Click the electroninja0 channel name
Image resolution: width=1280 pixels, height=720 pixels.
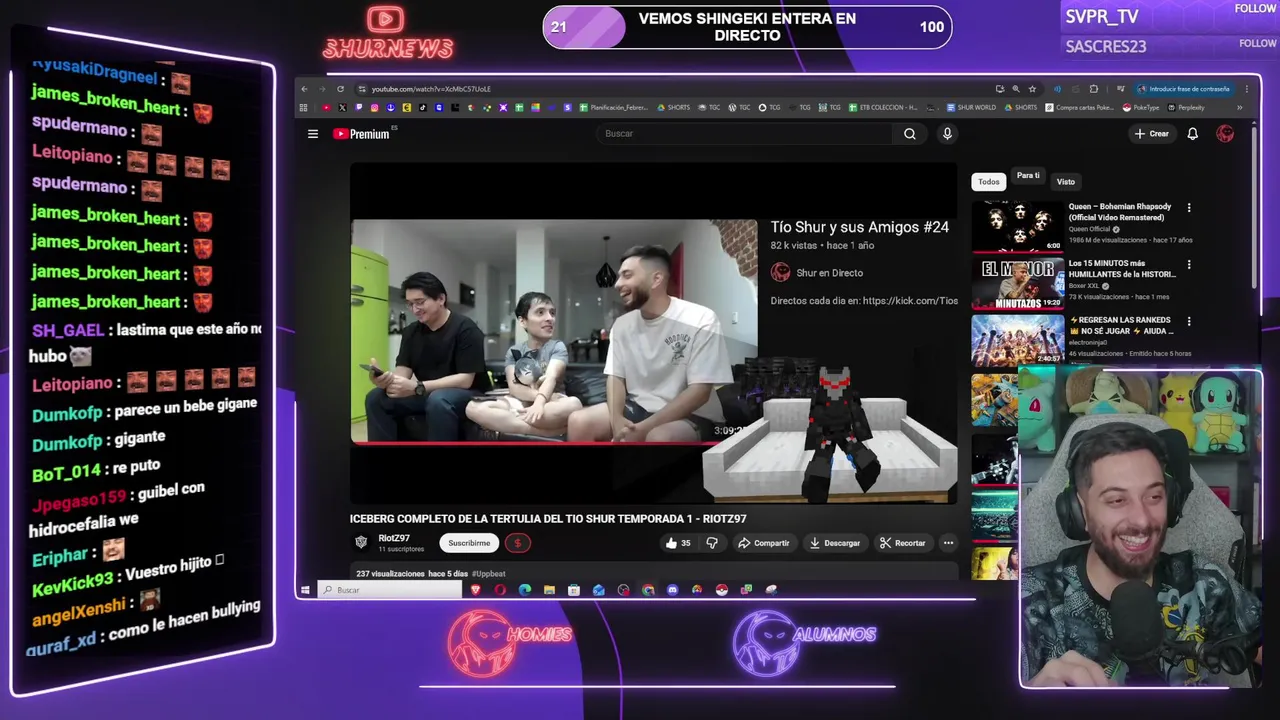click(x=1089, y=343)
